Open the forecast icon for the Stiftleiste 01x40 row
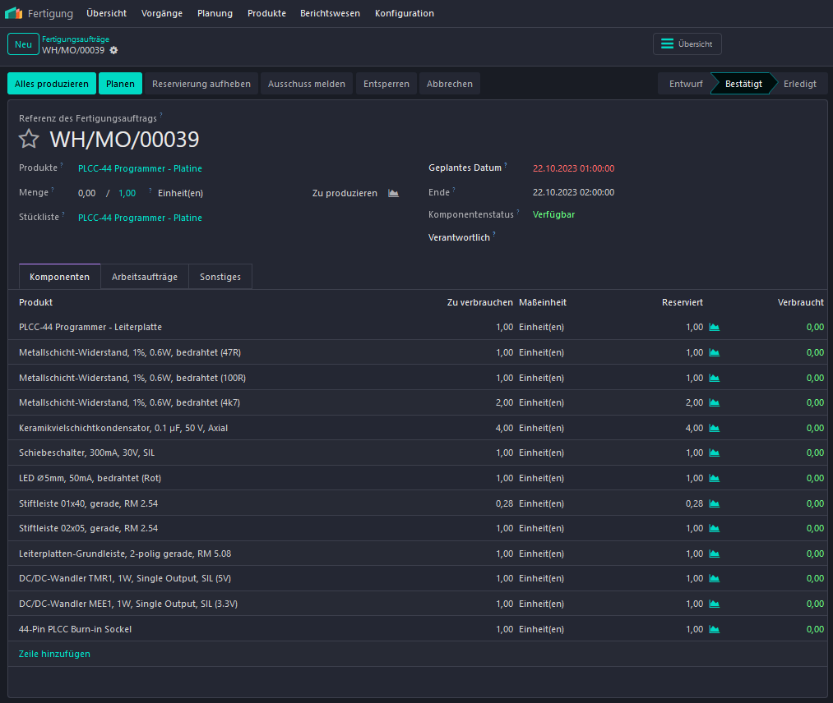This screenshot has height=703, width=833. pyautogui.click(x=715, y=504)
